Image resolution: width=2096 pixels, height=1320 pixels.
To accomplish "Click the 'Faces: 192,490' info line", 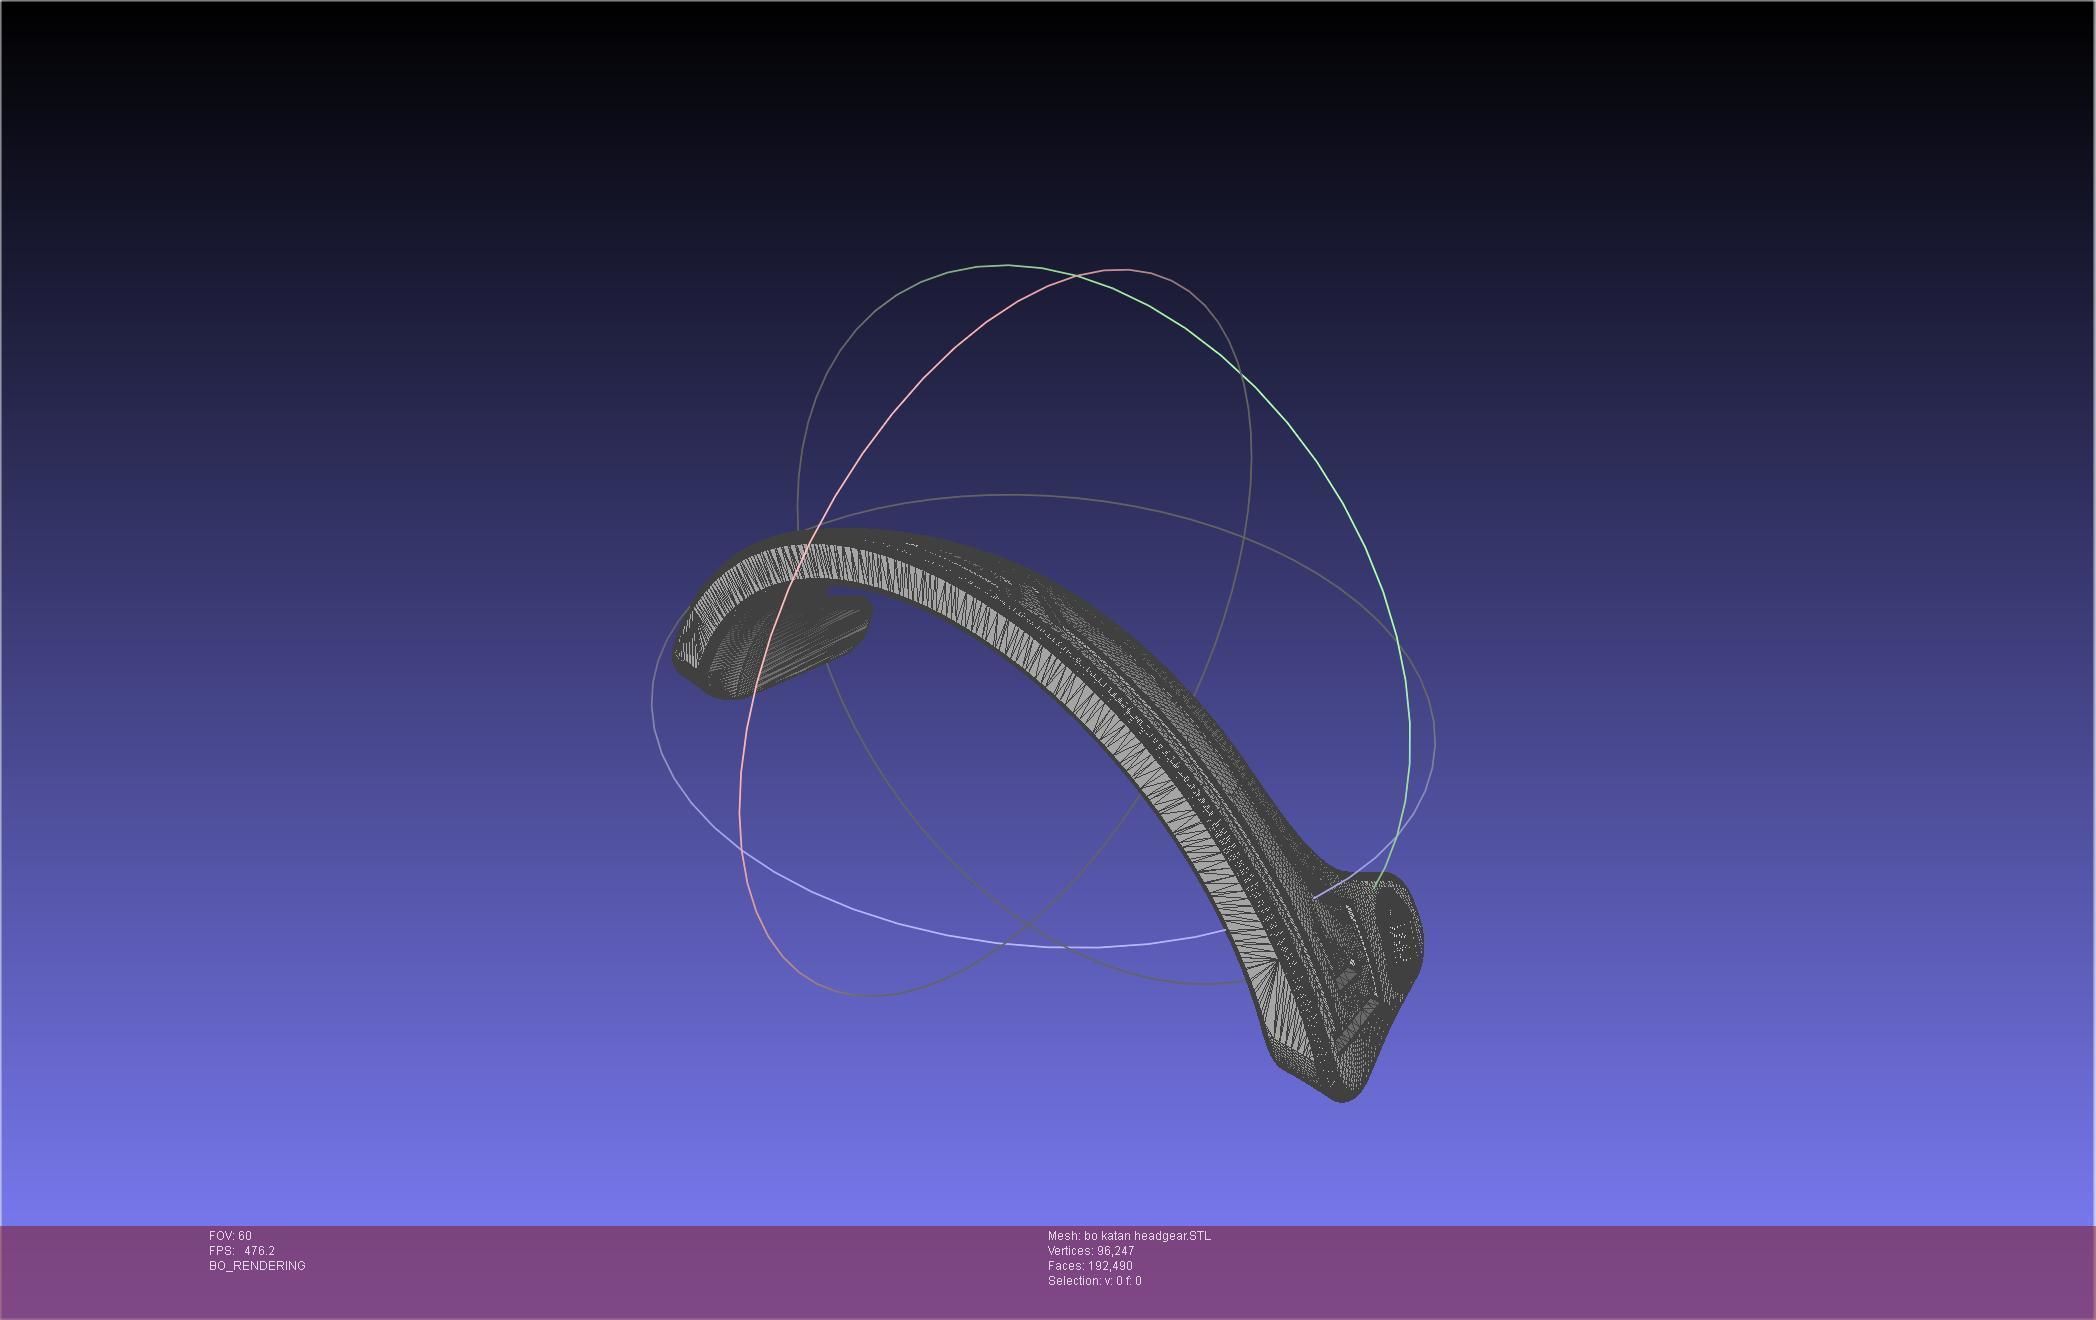I will click(x=1090, y=1266).
